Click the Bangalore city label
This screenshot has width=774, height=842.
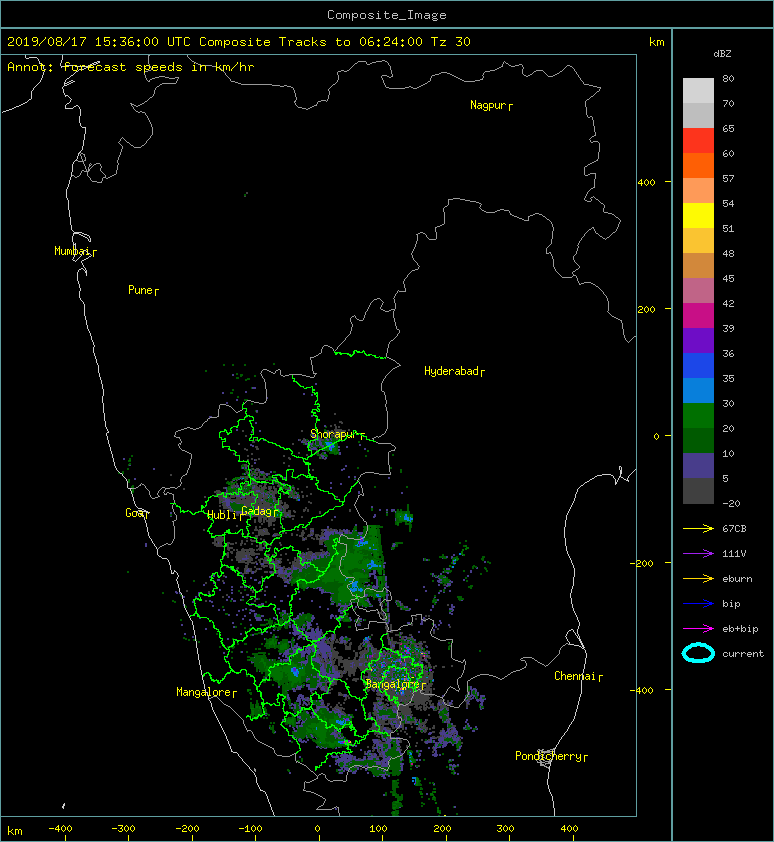[393, 684]
